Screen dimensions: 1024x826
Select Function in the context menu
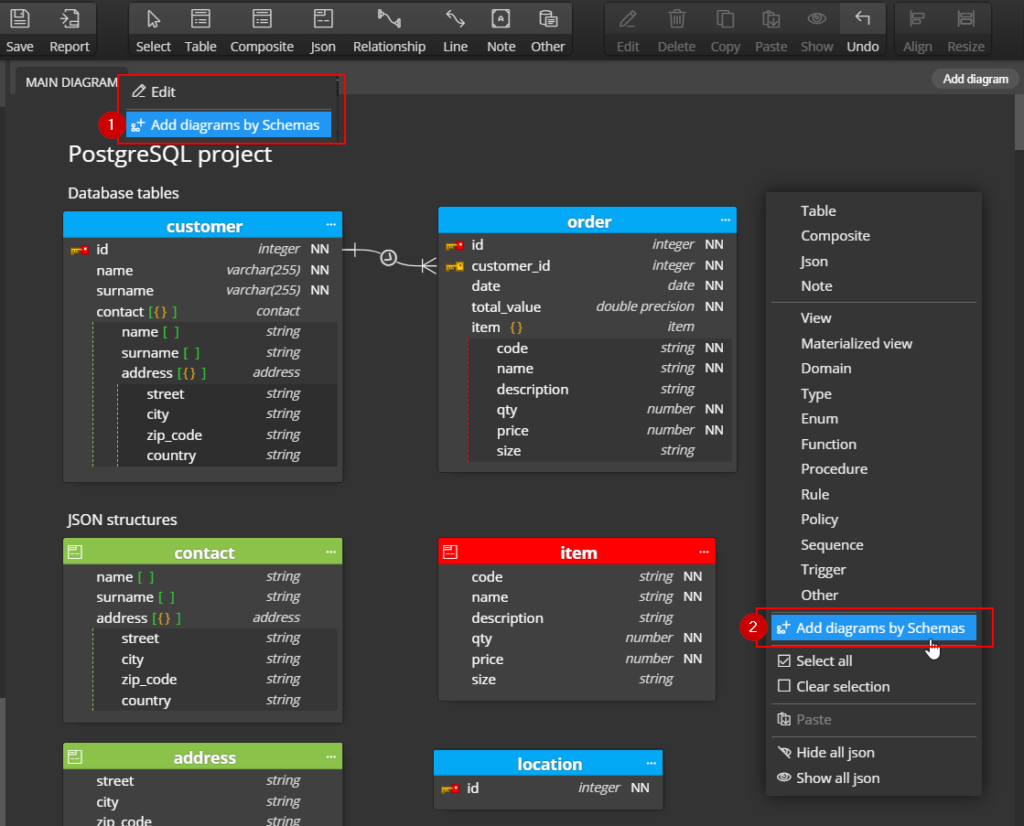[828, 444]
